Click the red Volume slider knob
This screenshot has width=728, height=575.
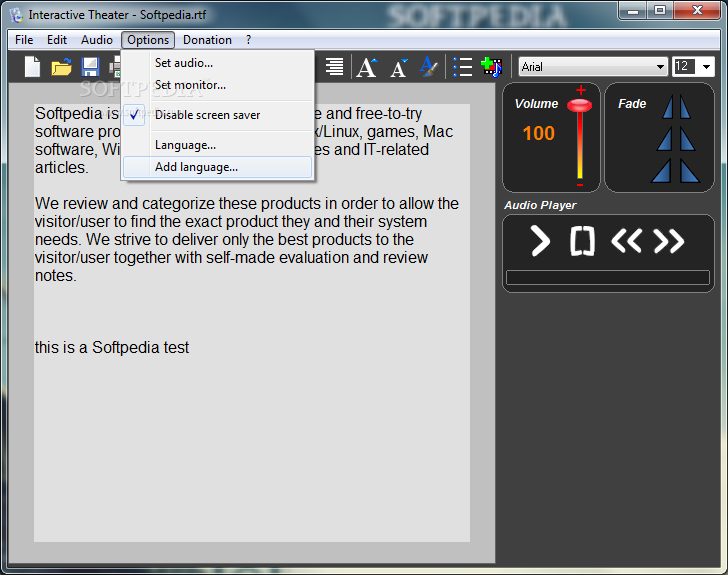579,105
